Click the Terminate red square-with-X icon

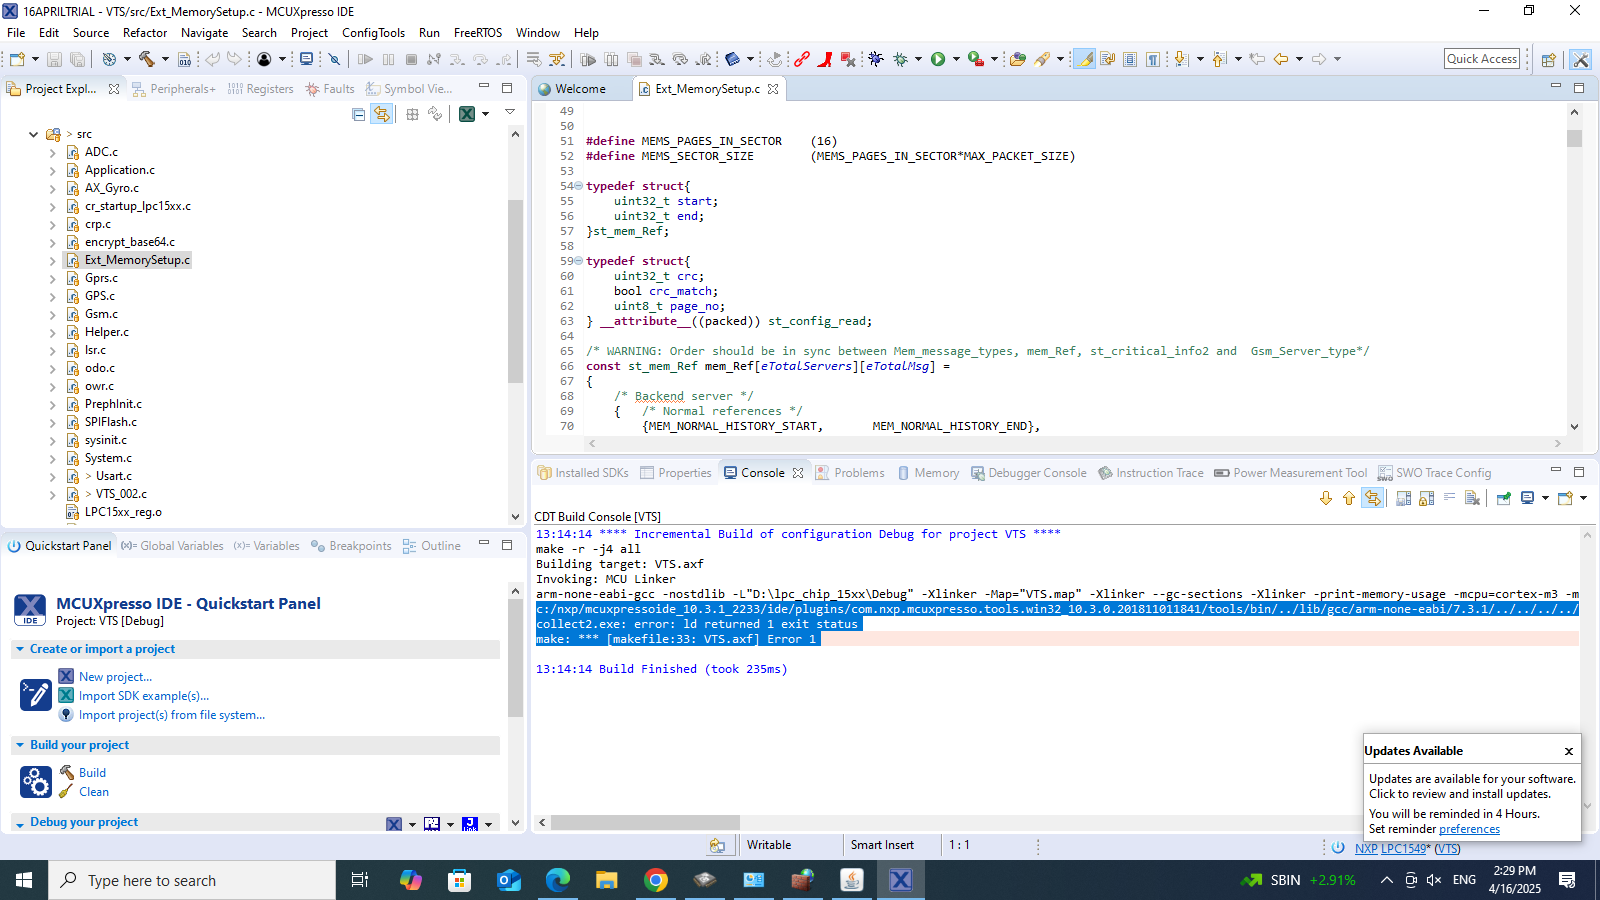(848, 59)
